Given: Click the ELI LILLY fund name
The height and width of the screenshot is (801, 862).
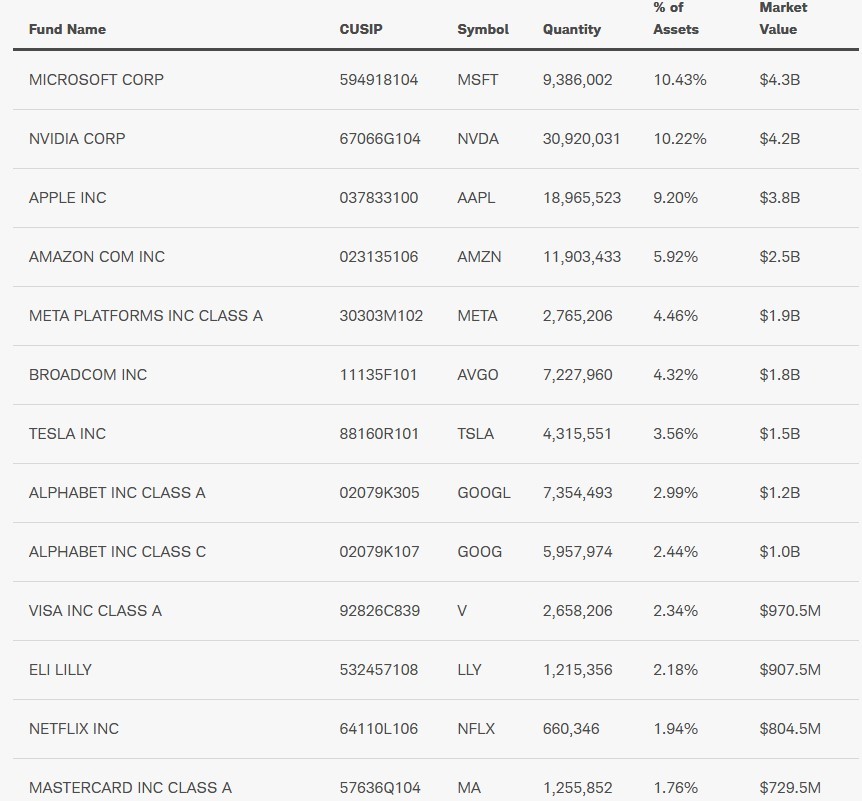Looking at the screenshot, I should (x=60, y=669).
